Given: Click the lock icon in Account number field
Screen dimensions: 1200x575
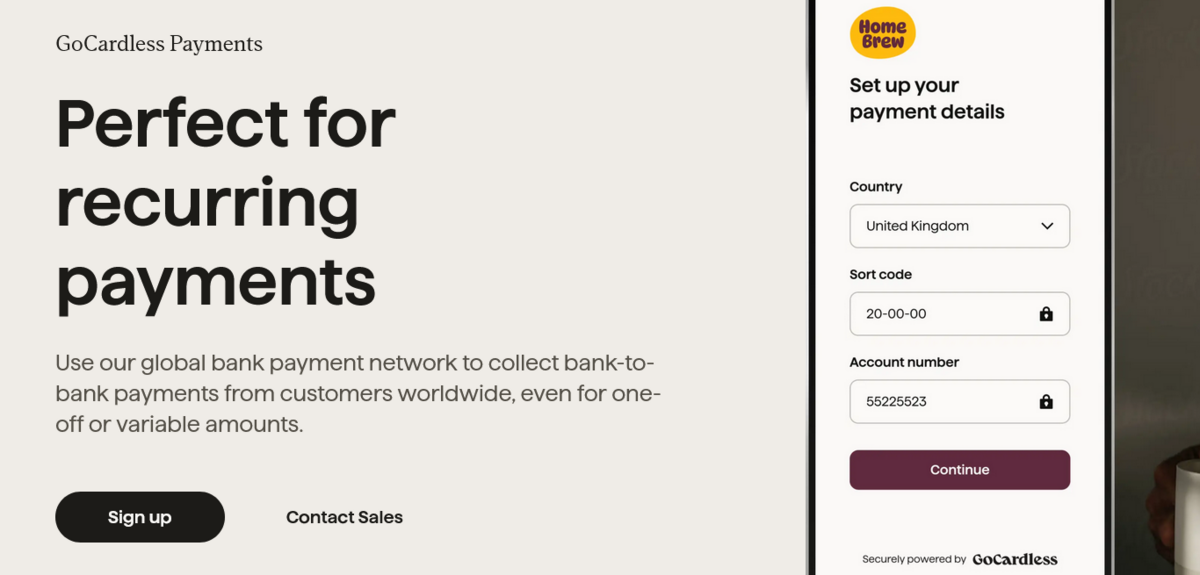Looking at the screenshot, I should (x=1046, y=402).
